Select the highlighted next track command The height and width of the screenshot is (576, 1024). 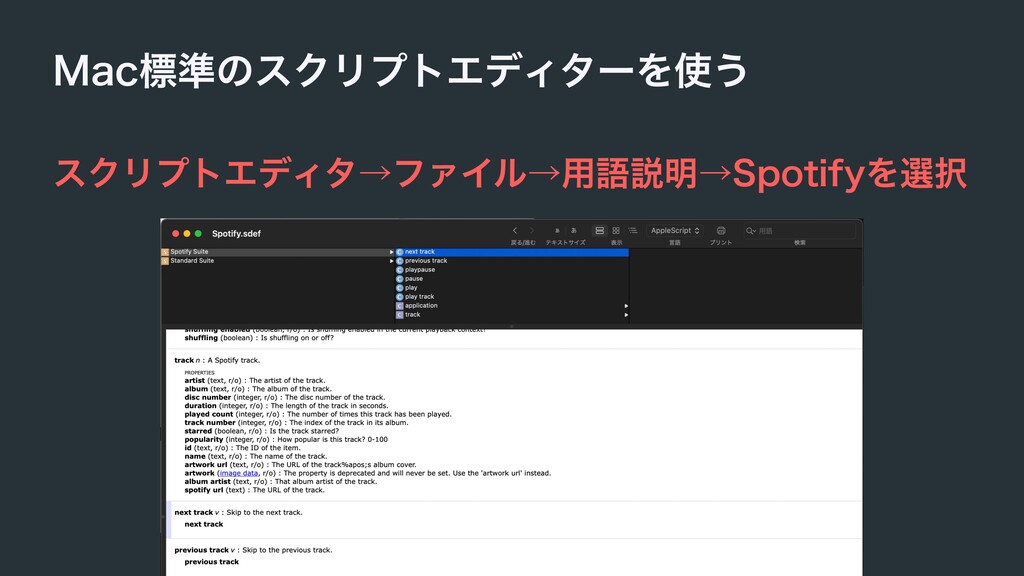511,251
